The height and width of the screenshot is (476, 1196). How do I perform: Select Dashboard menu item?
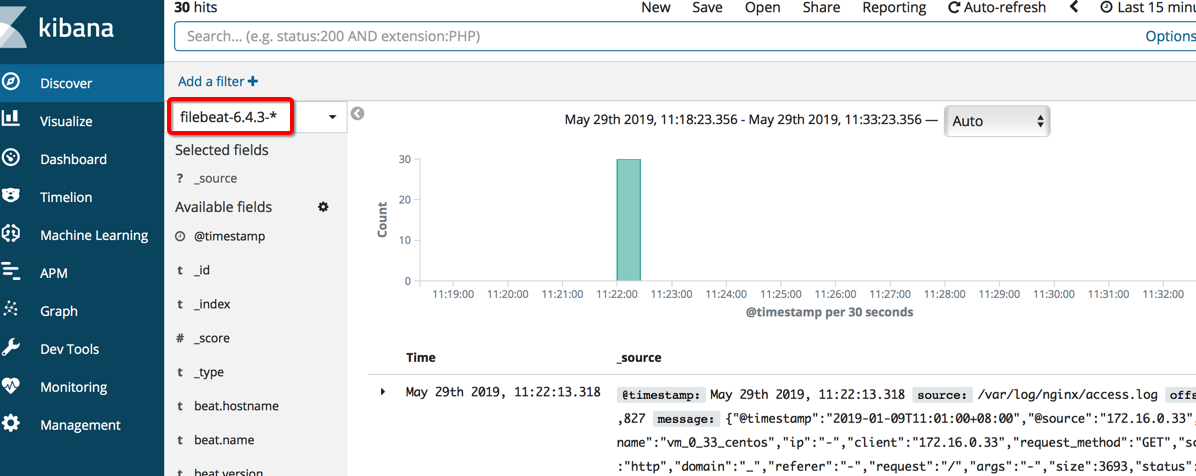(x=82, y=159)
